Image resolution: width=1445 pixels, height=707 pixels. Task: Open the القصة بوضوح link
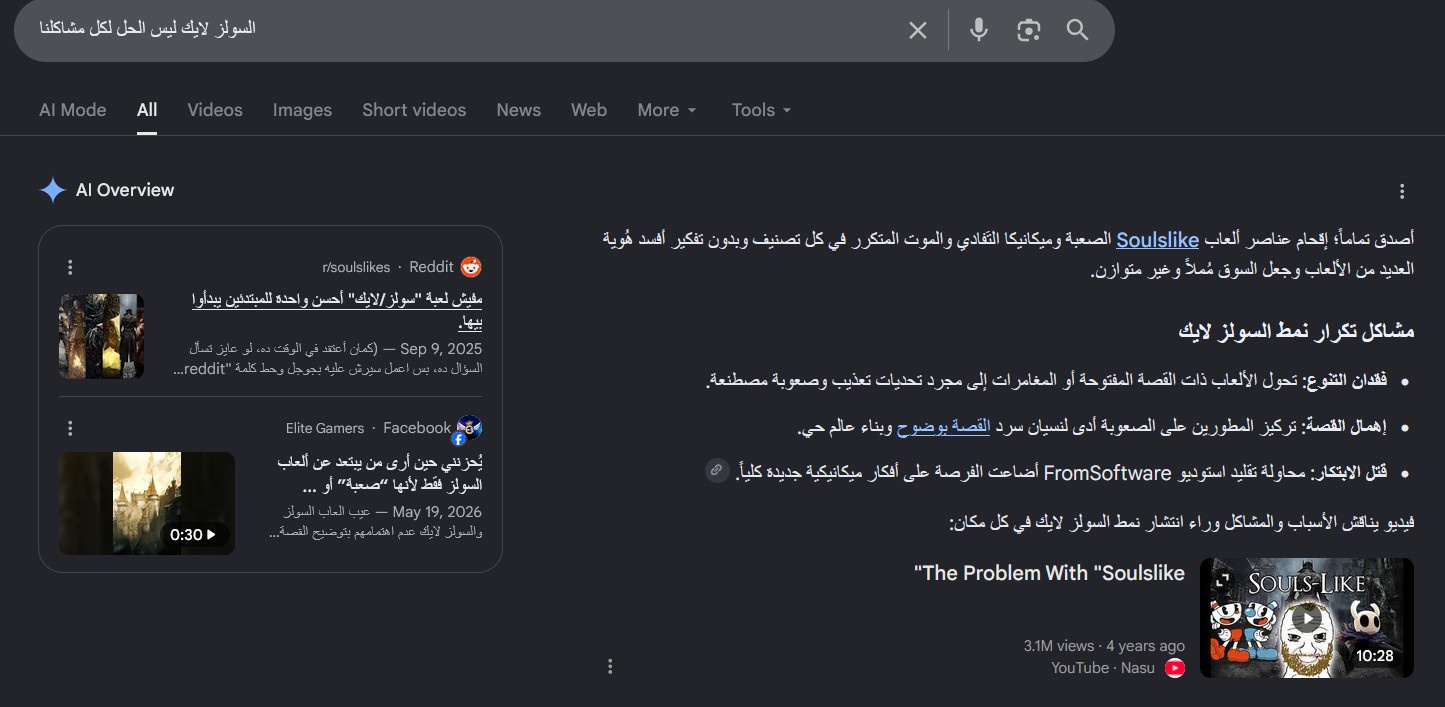pos(943,427)
